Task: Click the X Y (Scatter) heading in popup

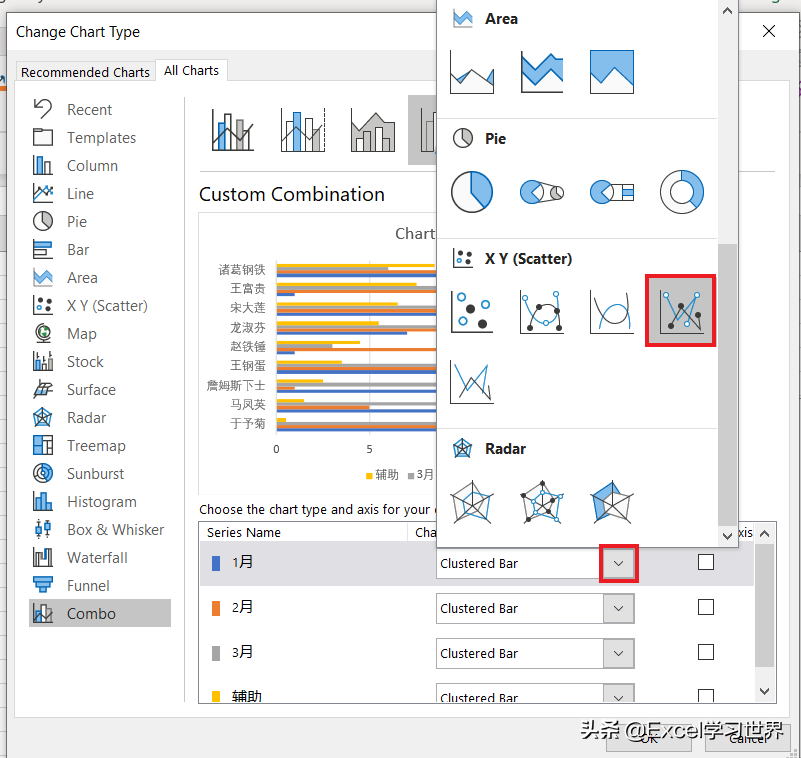Action: 528,259
